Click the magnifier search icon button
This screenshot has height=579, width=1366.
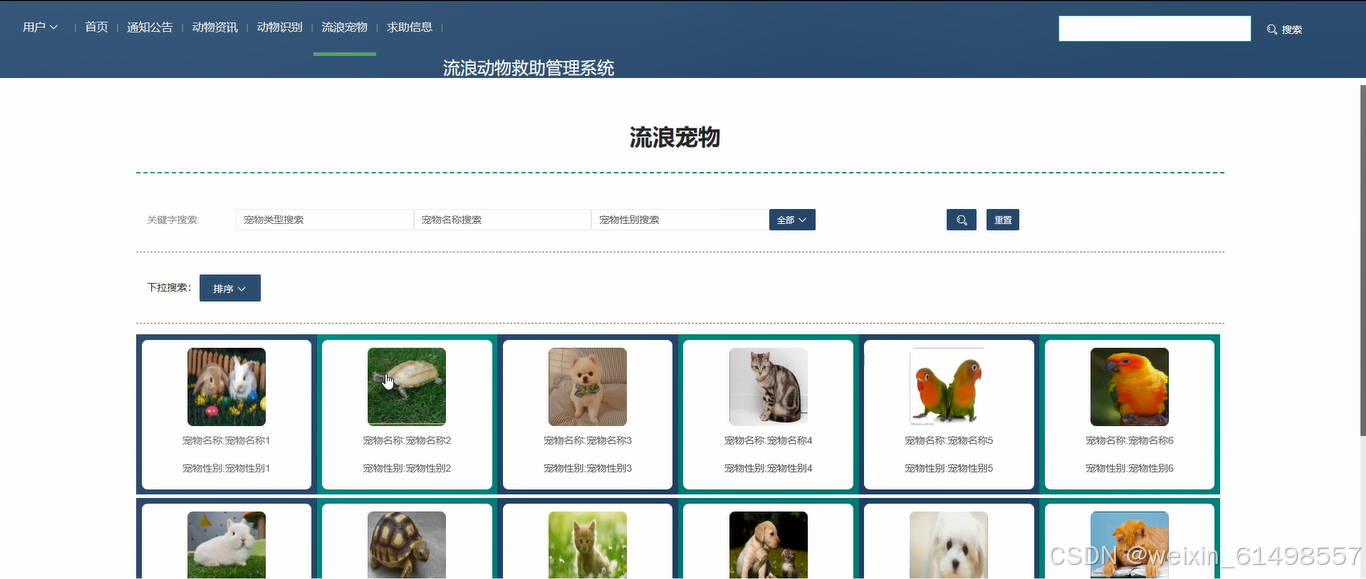(961, 220)
